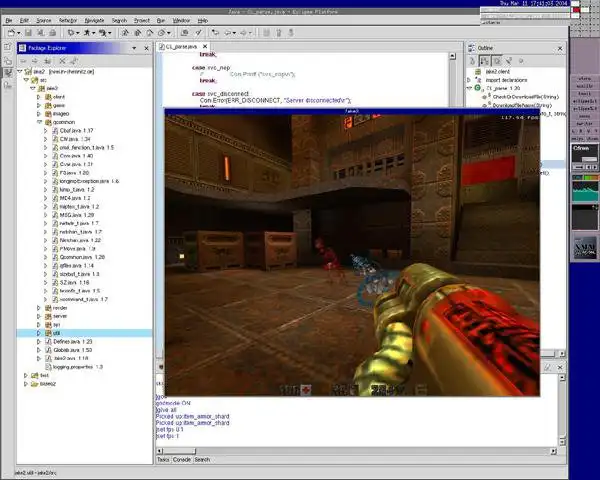Image resolution: width=600 pixels, height=480 pixels.
Task: Switch to the Tasks tab
Action: tap(163, 460)
